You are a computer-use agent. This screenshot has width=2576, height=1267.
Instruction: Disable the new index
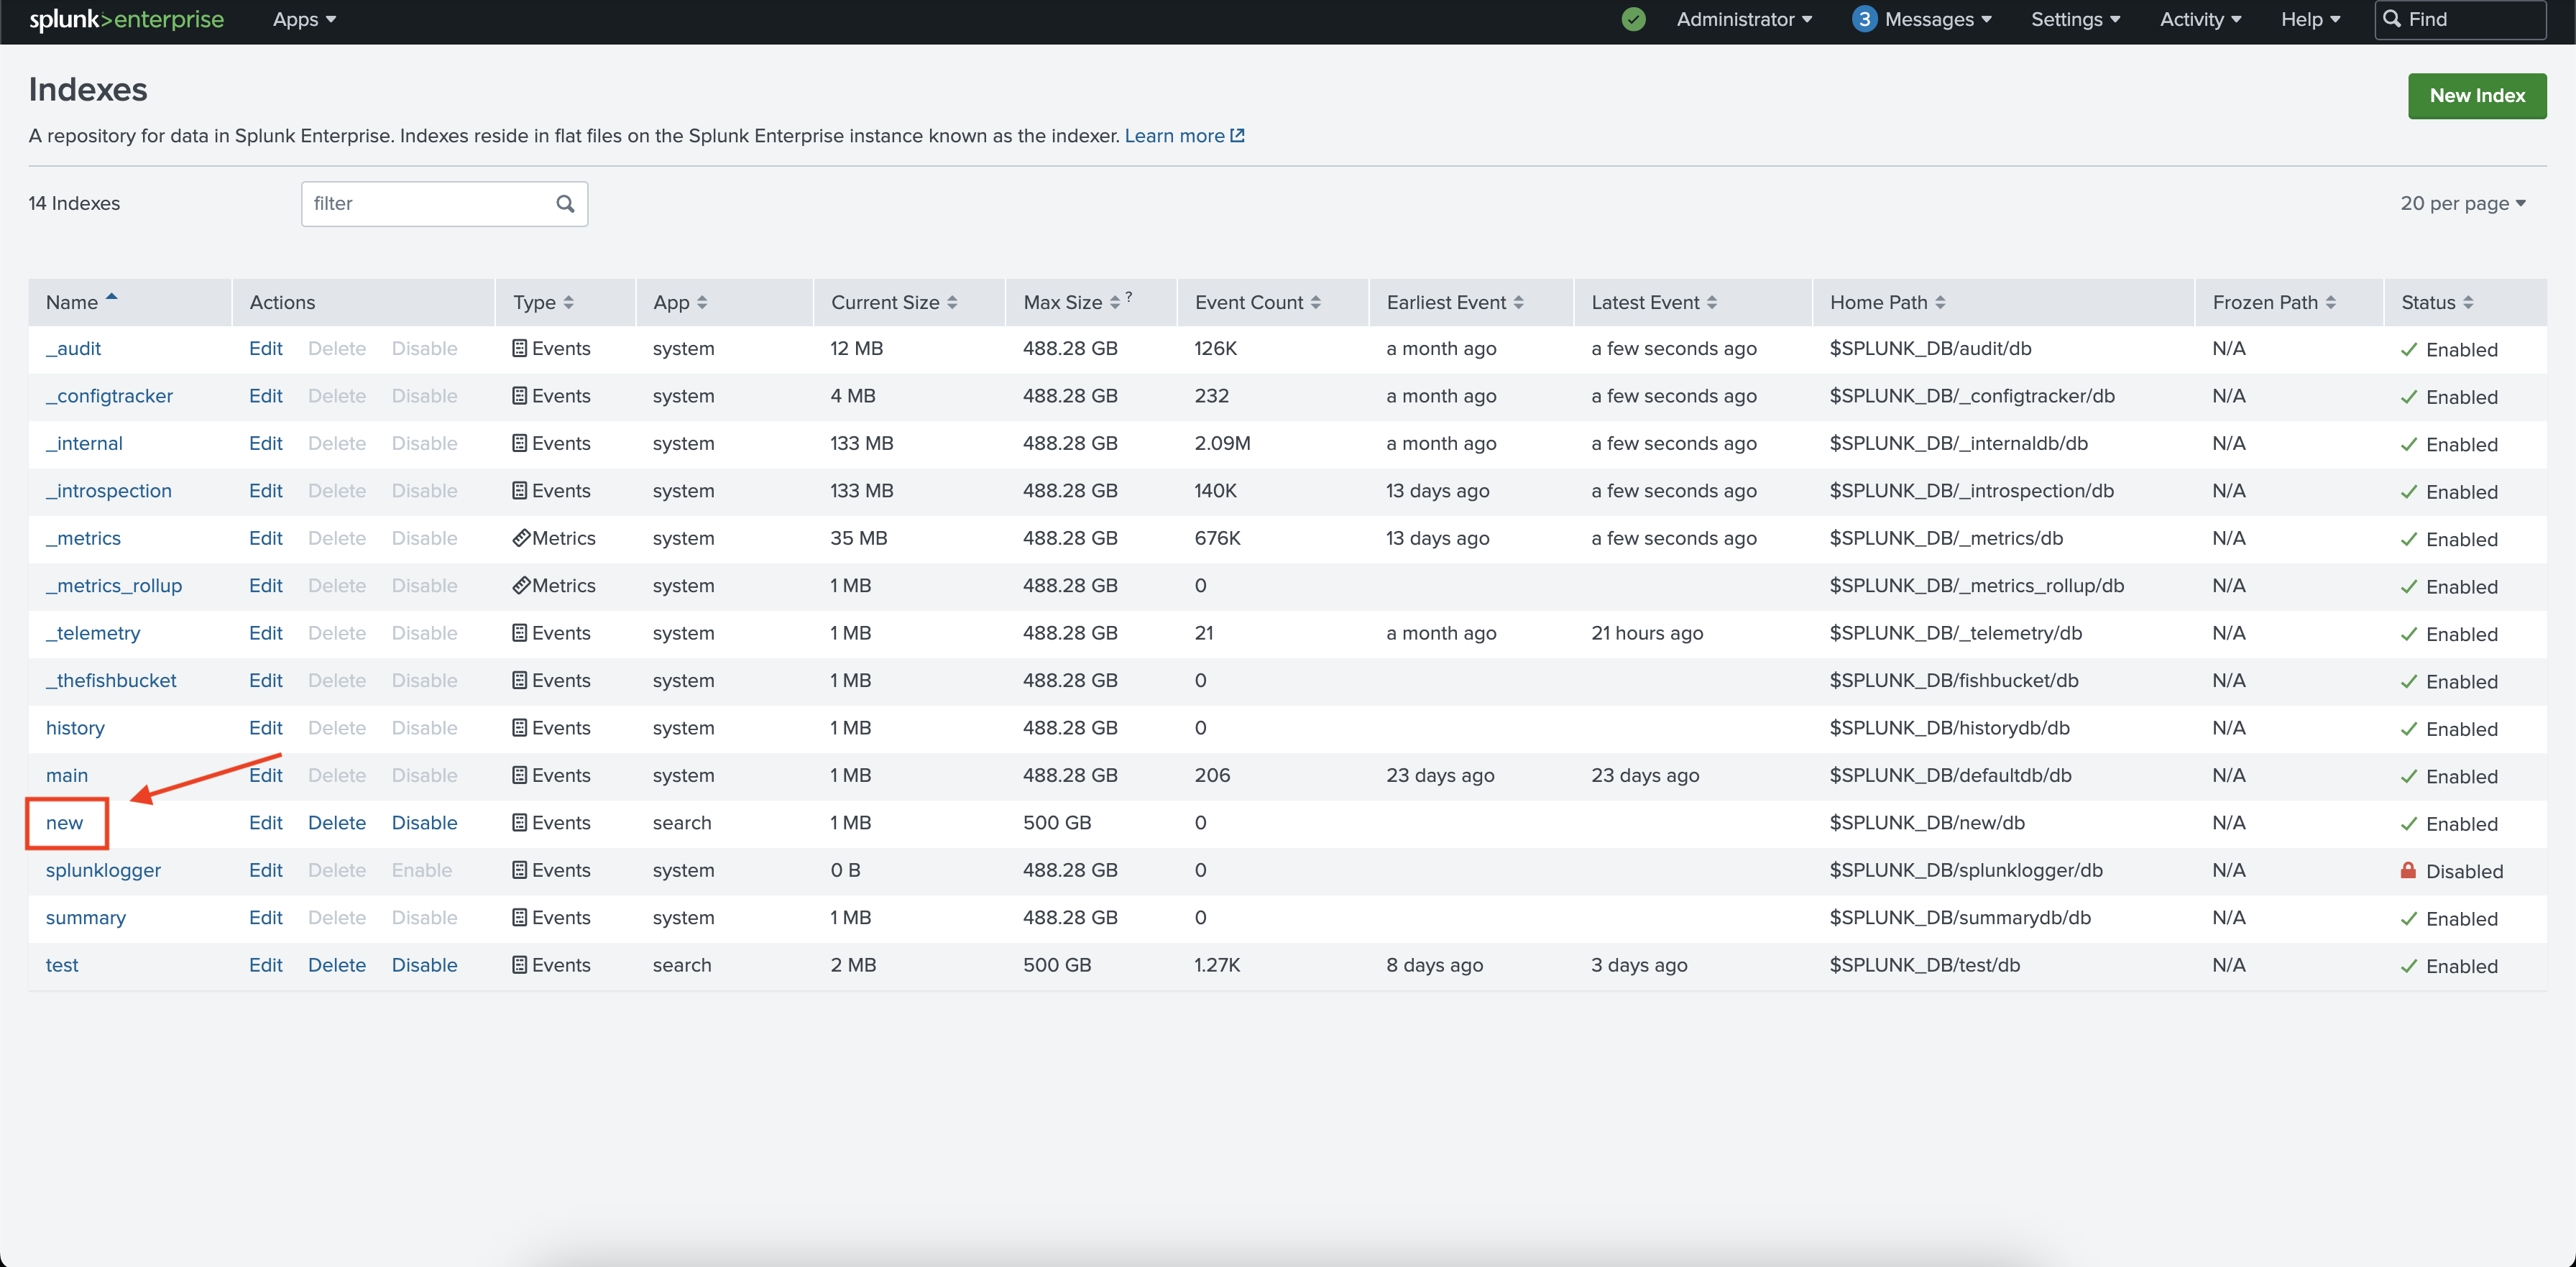[x=424, y=823]
